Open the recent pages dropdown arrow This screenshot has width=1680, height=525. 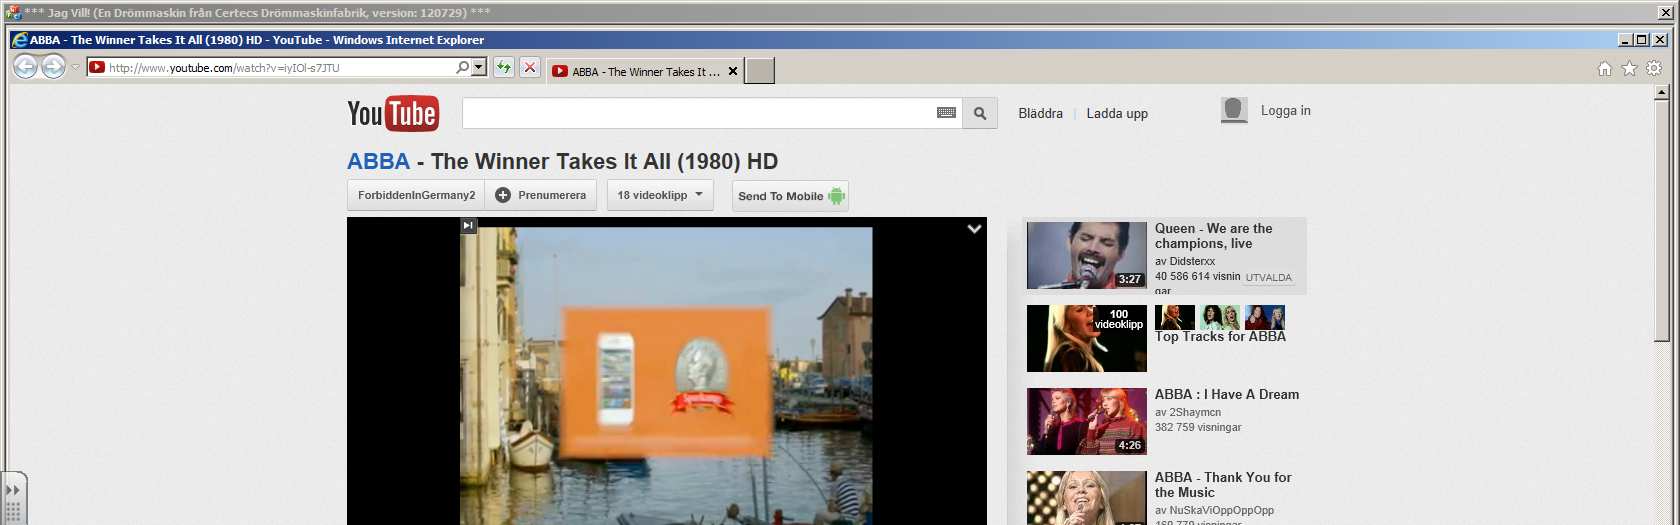[75, 68]
